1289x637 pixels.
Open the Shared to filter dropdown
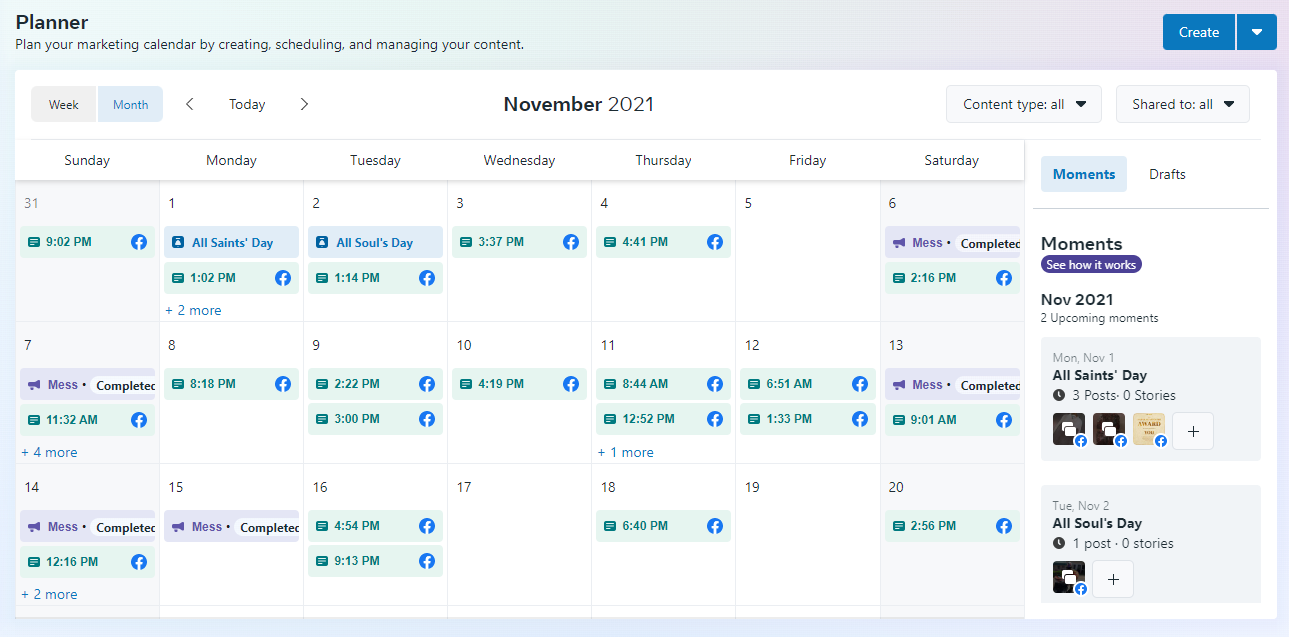pyautogui.click(x=1182, y=104)
